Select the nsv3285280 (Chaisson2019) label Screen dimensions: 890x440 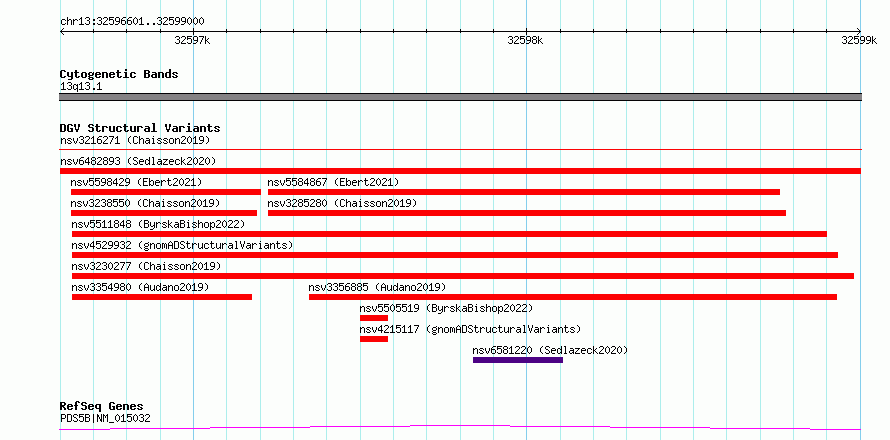(342, 203)
